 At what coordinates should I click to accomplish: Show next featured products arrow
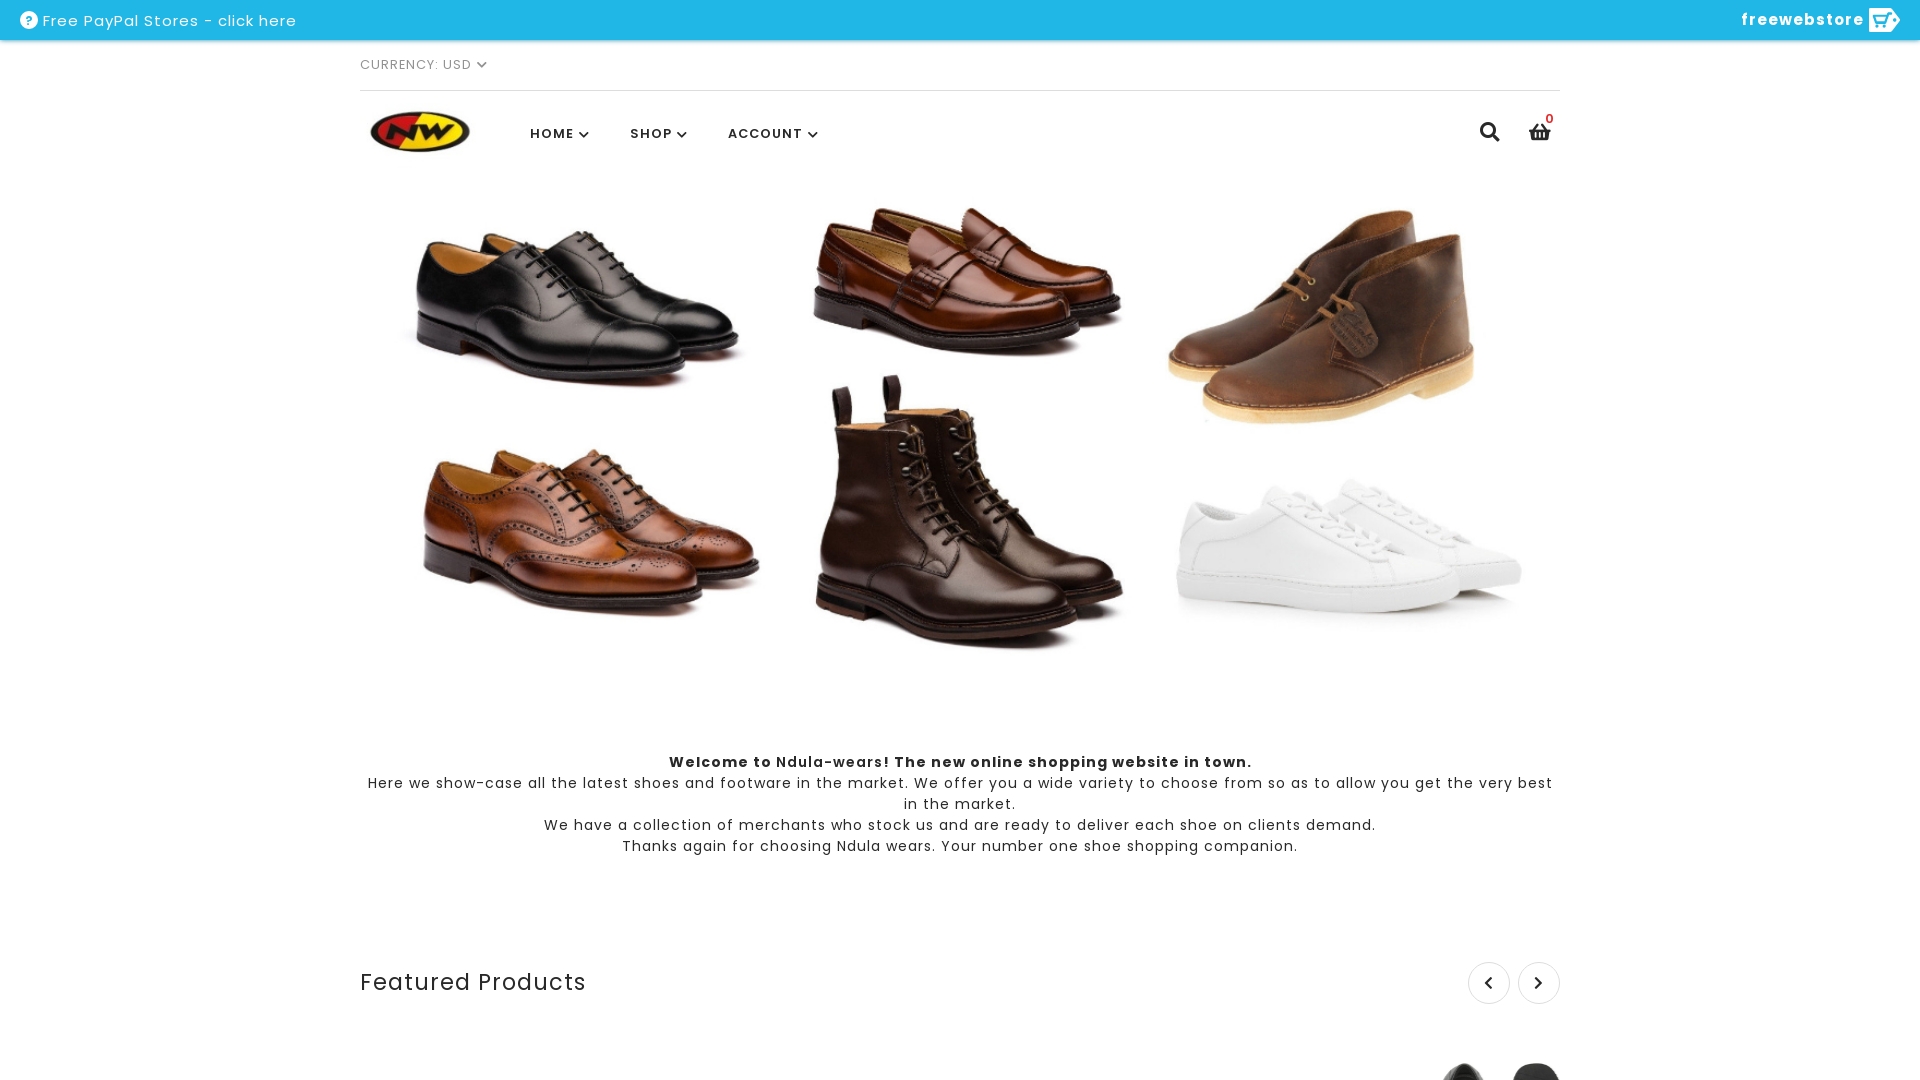[1538, 983]
